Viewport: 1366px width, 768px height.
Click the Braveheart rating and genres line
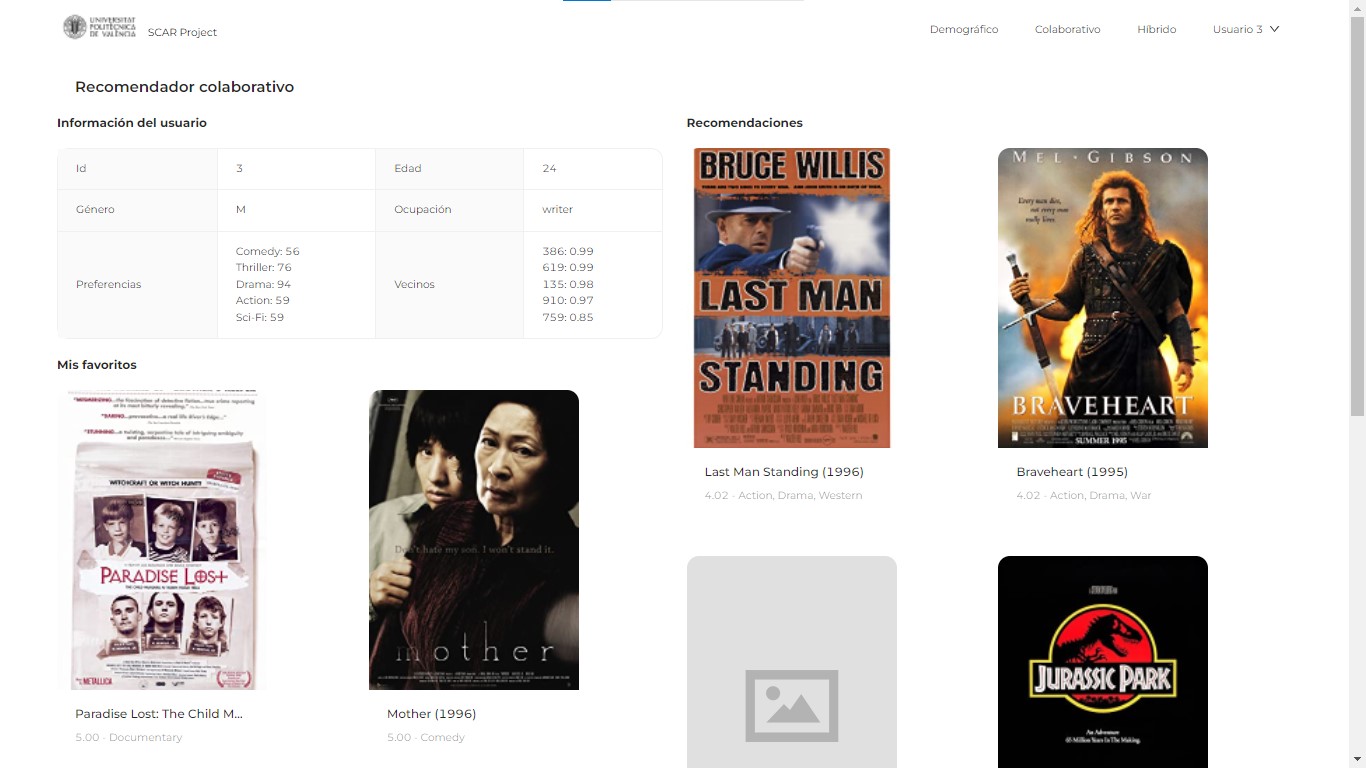pyautogui.click(x=1084, y=495)
